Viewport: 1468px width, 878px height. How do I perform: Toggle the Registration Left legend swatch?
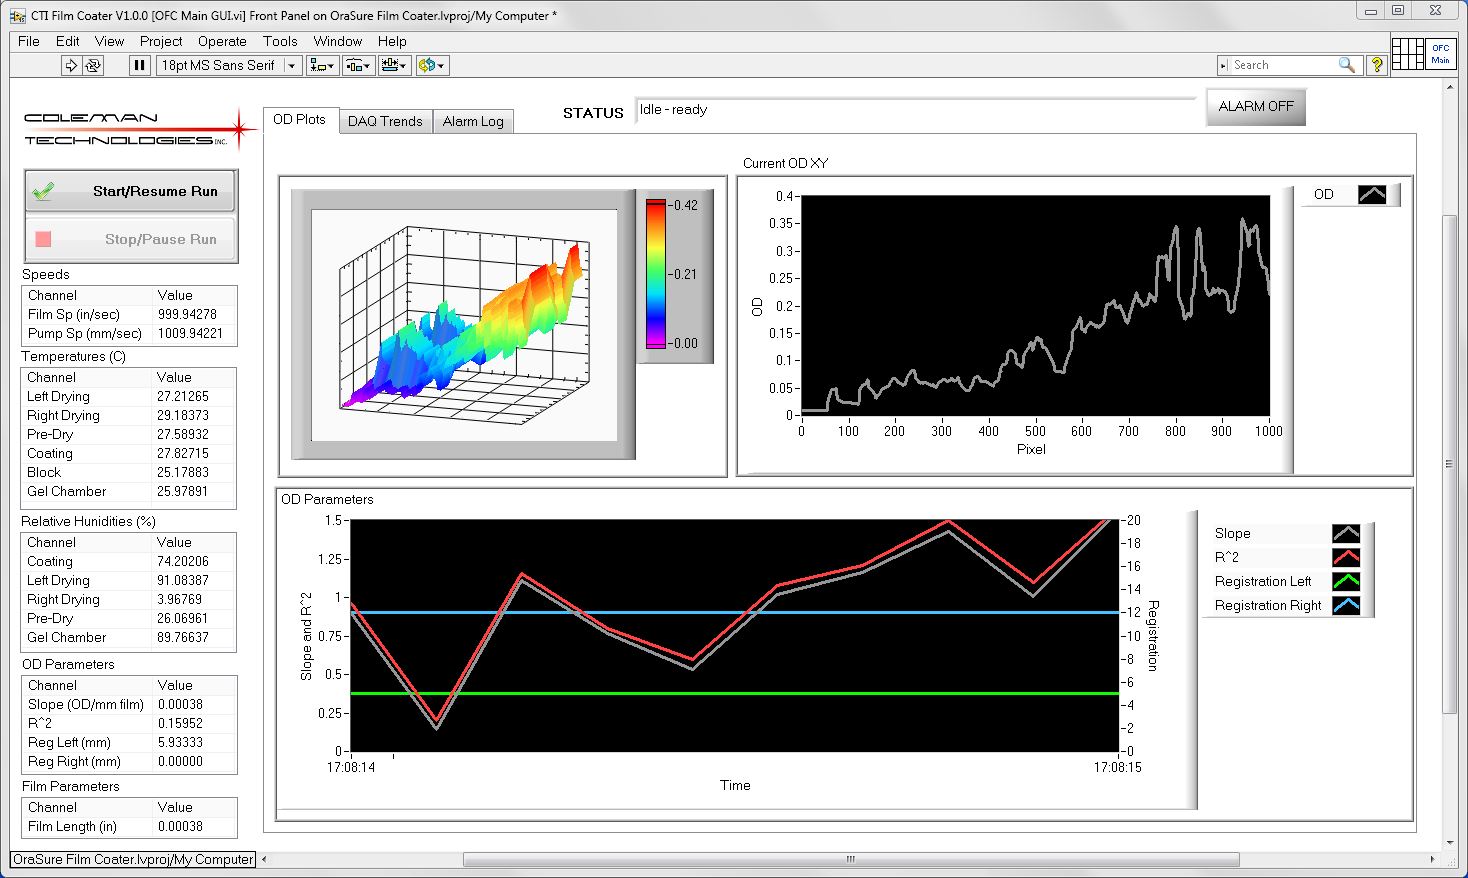[x=1346, y=582]
